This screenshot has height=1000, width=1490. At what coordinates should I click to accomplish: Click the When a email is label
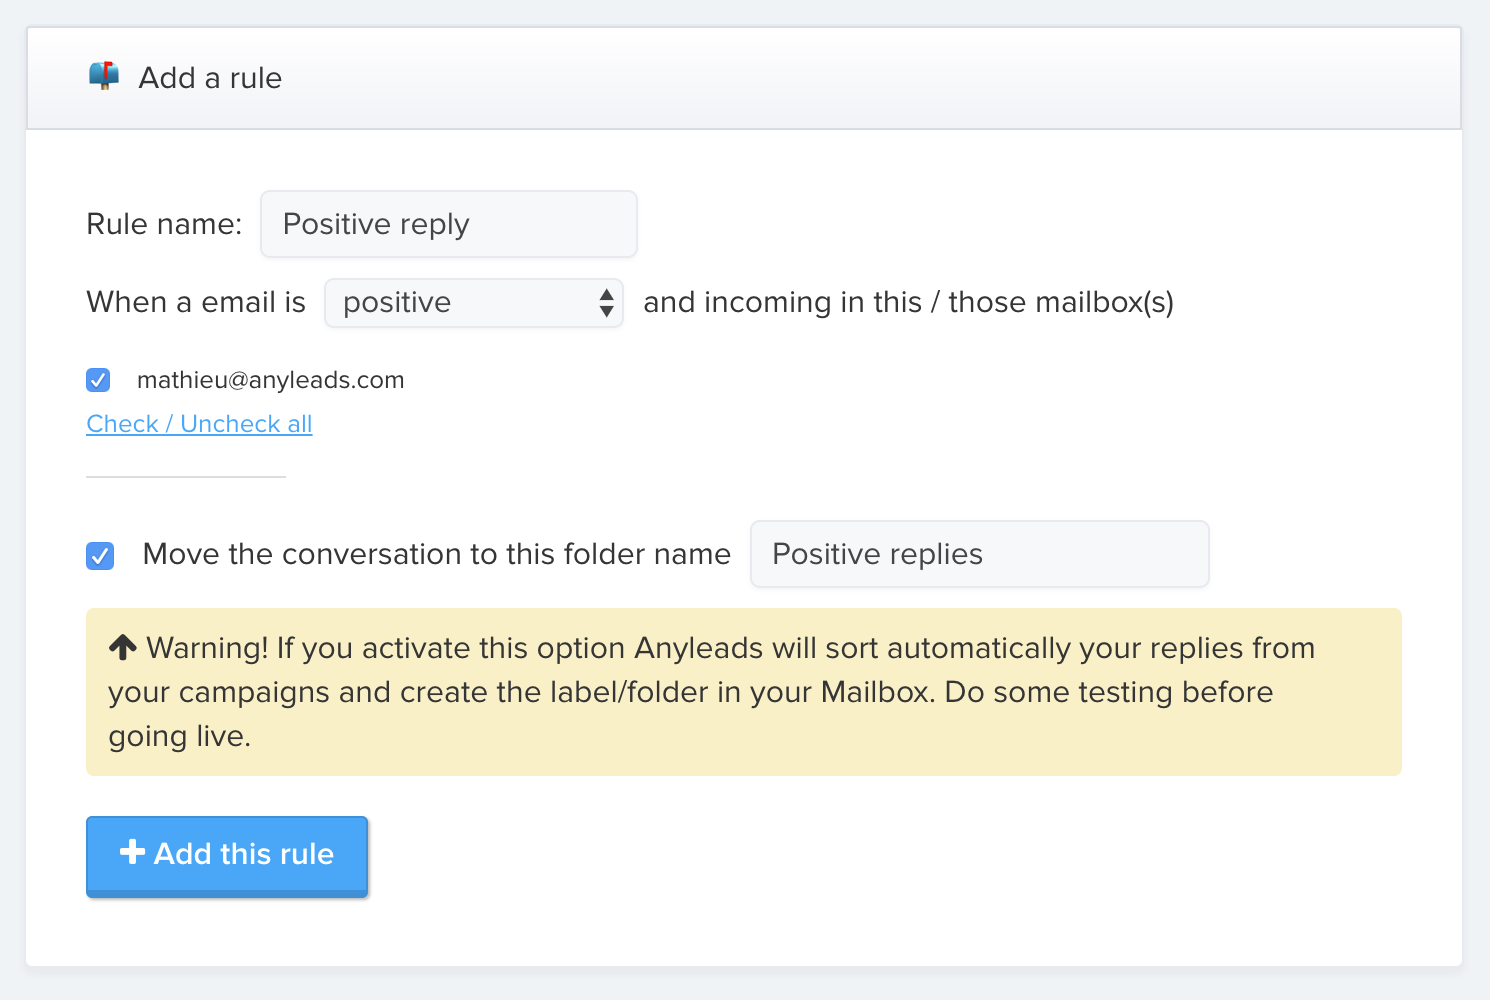196,302
